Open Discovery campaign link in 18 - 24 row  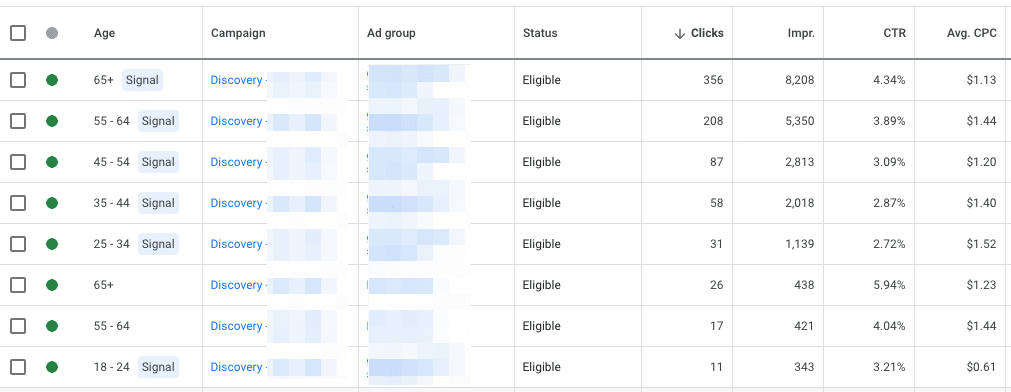click(x=236, y=367)
